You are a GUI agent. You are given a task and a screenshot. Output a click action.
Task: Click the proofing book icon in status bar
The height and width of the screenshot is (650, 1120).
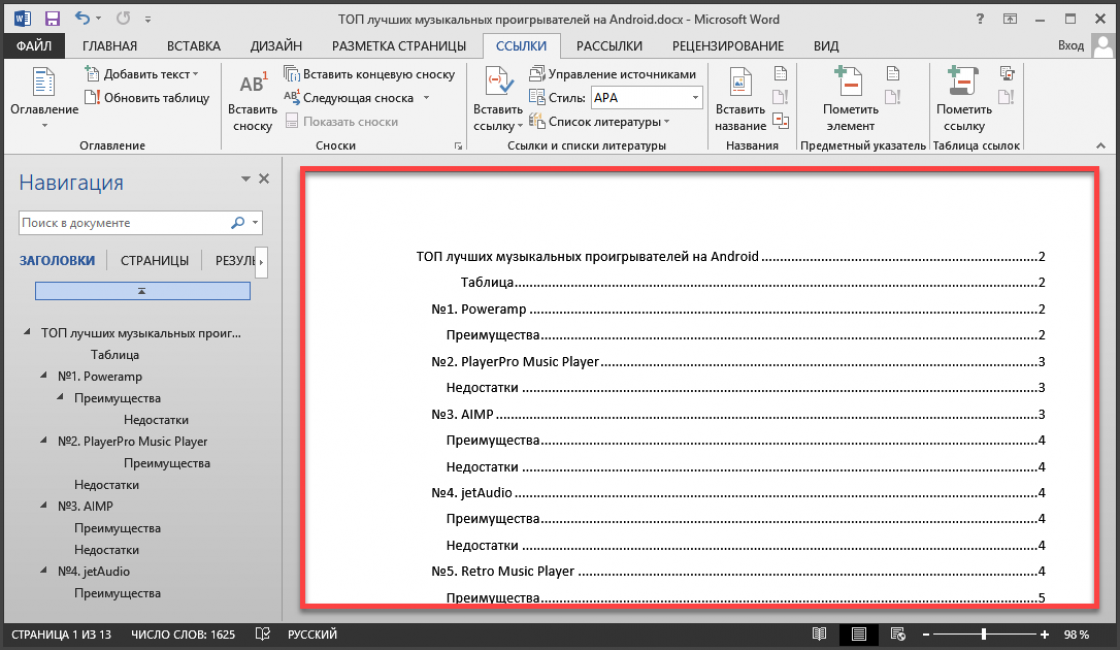point(263,634)
